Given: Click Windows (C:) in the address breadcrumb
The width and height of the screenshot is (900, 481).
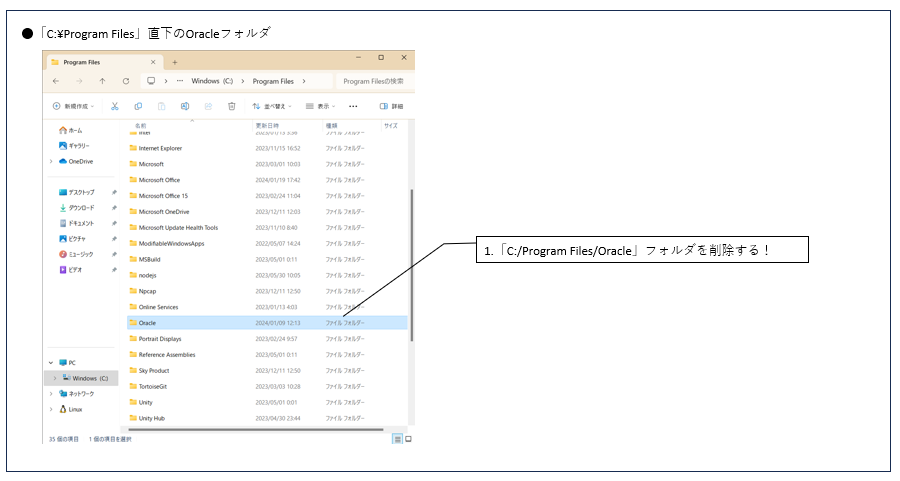Looking at the screenshot, I should [x=212, y=82].
